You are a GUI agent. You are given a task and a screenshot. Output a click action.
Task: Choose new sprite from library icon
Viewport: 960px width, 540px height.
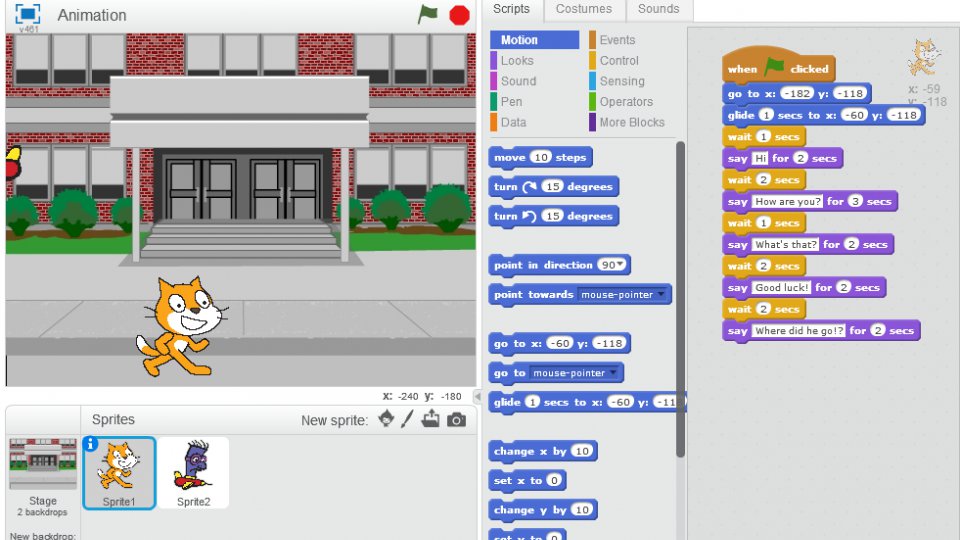[386, 420]
